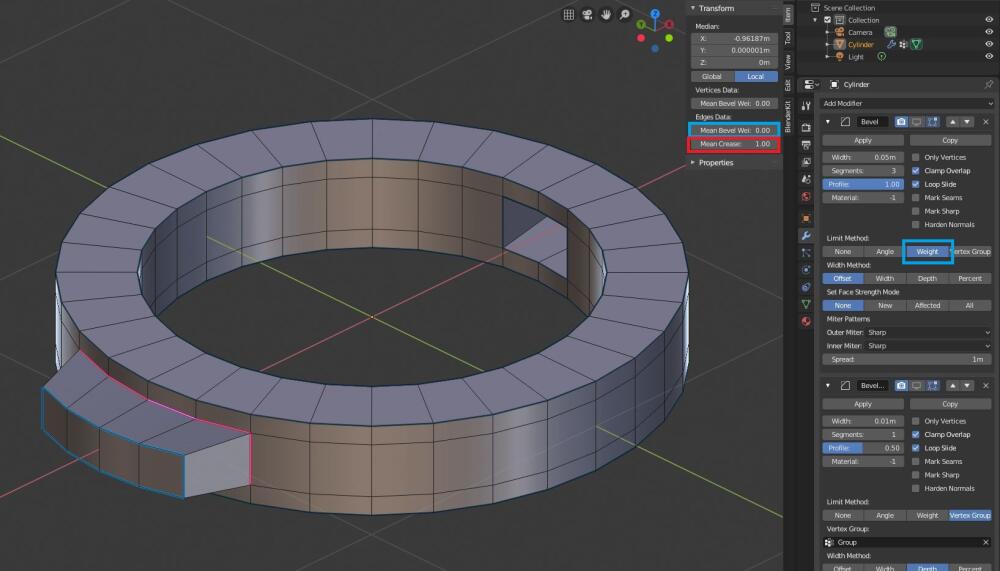Enable Mark Sharp in first Bevel modifier
Viewport: 1000px width, 571px height.
(x=916, y=211)
